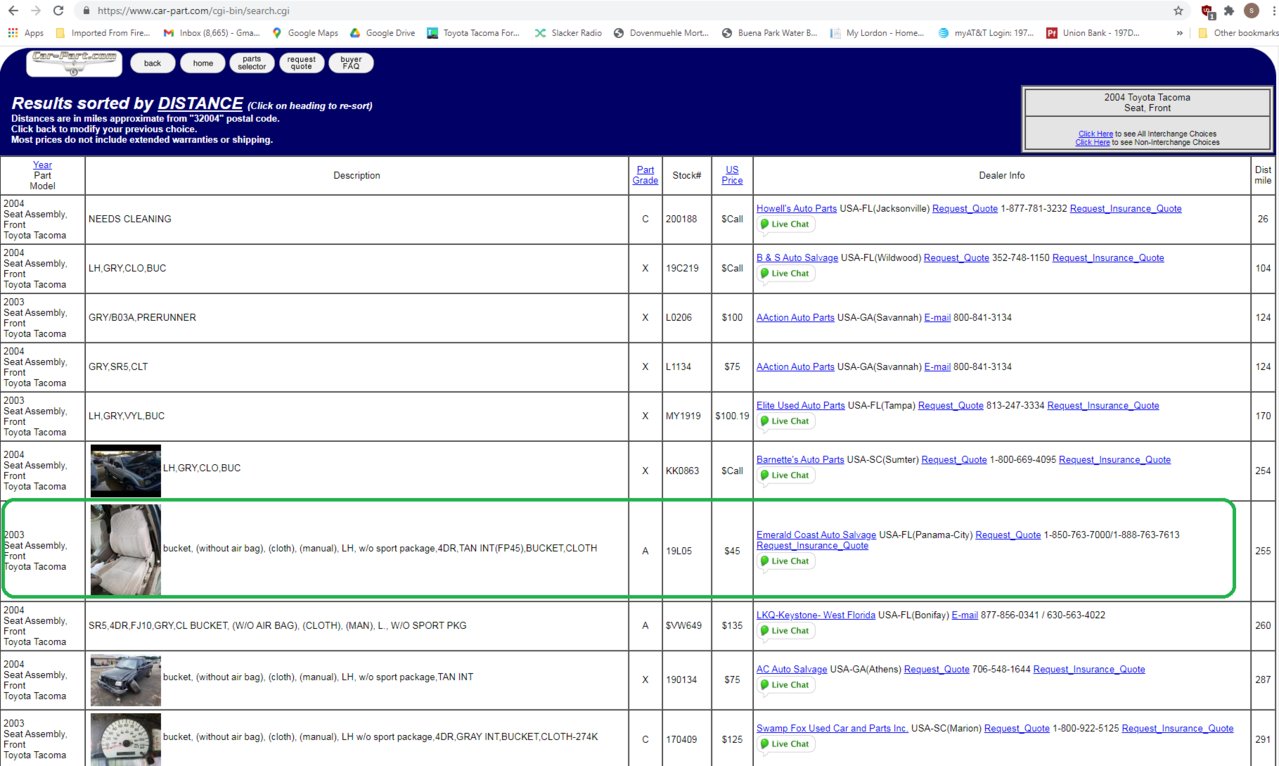View tan seat thumbnail for stock 19L05

[125, 550]
